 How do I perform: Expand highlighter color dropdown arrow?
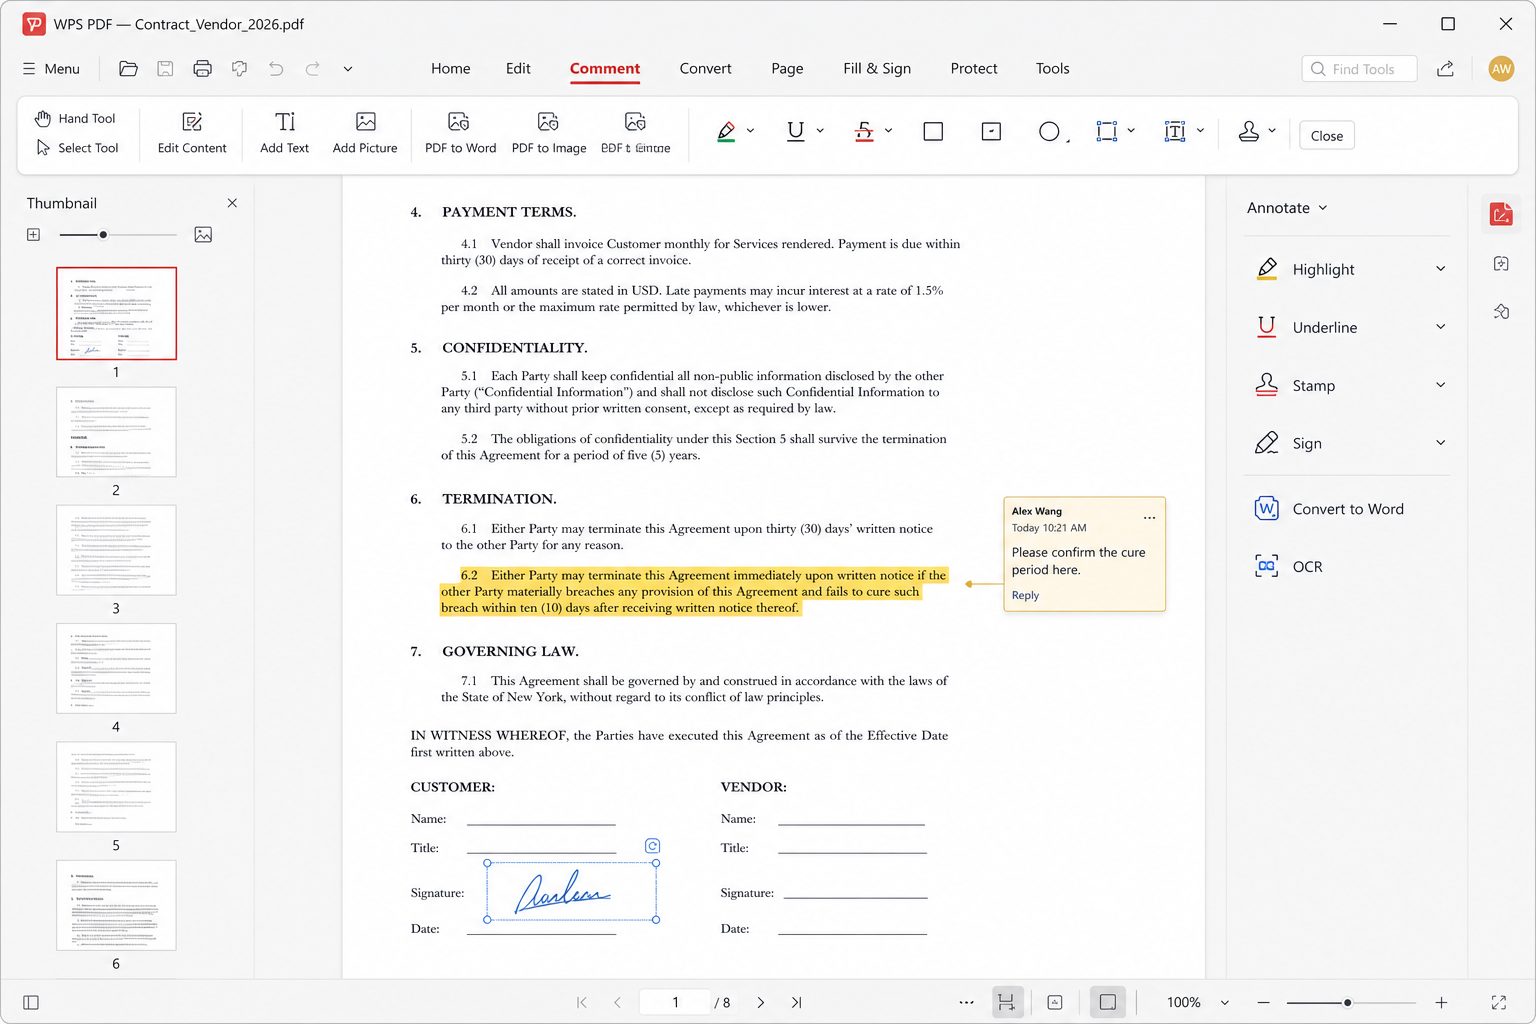click(x=751, y=131)
